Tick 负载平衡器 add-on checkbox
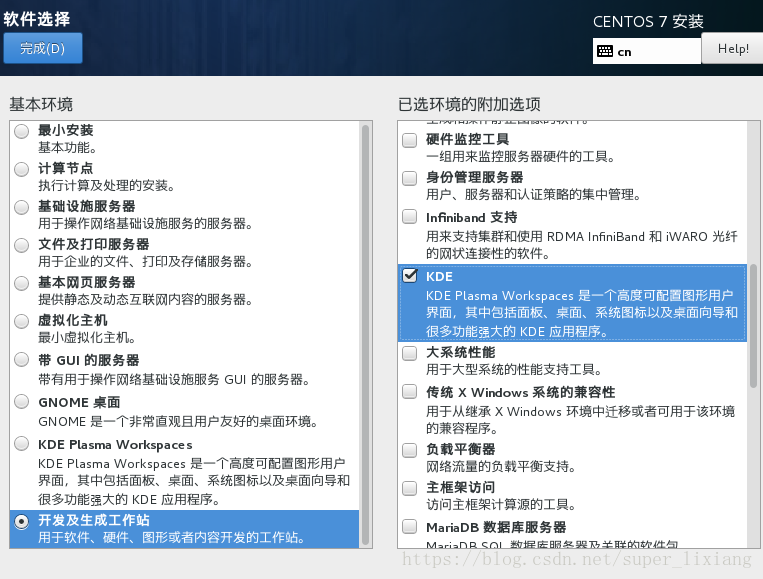Screen dimensions: 763x579 [x=410, y=450]
